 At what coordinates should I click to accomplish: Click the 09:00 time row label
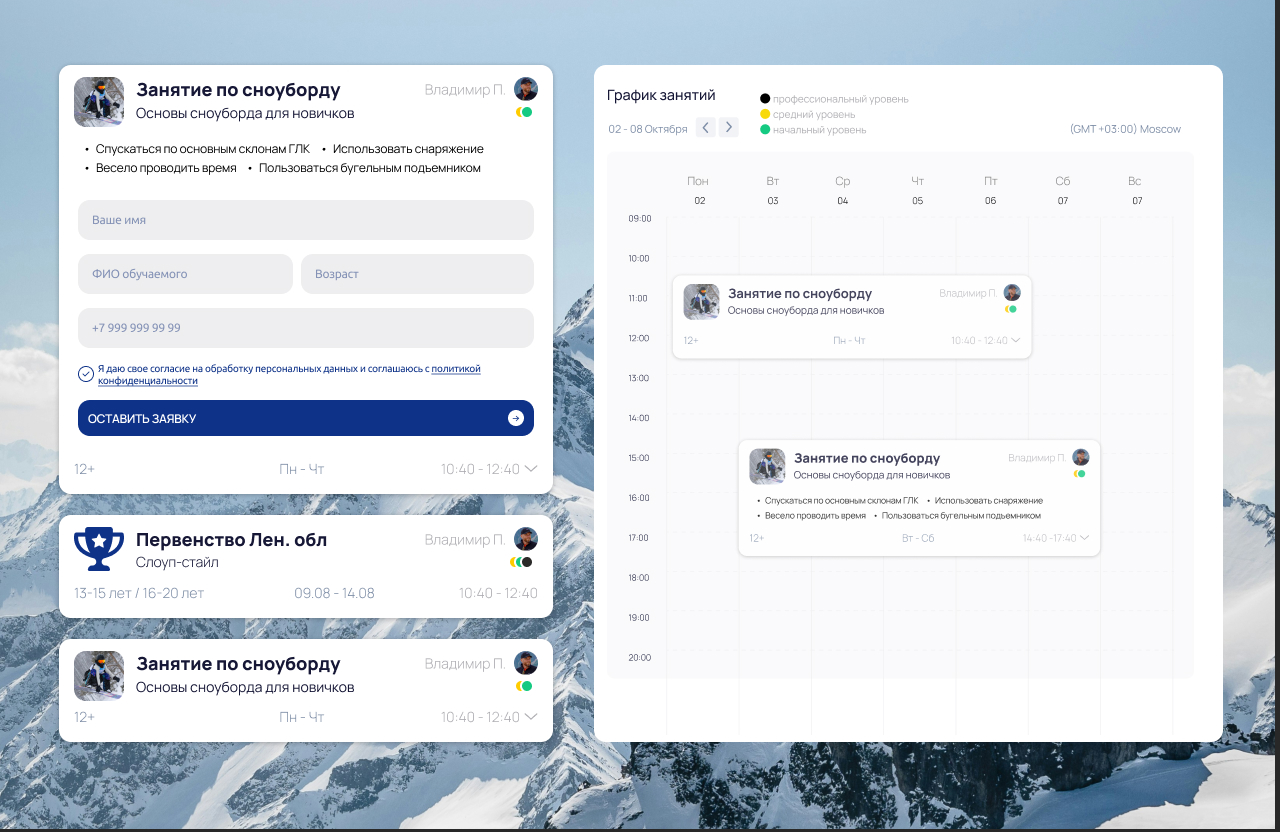pos(640,218)
